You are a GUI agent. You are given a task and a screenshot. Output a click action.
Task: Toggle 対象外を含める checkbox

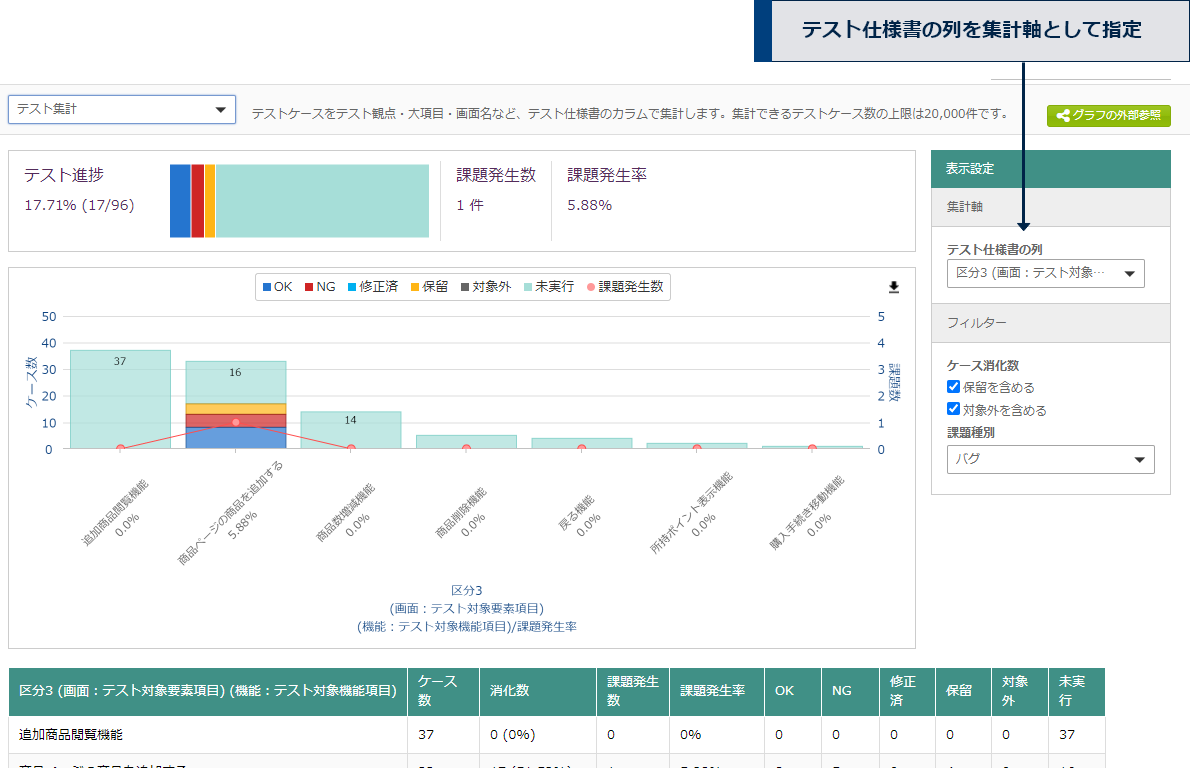953,409
